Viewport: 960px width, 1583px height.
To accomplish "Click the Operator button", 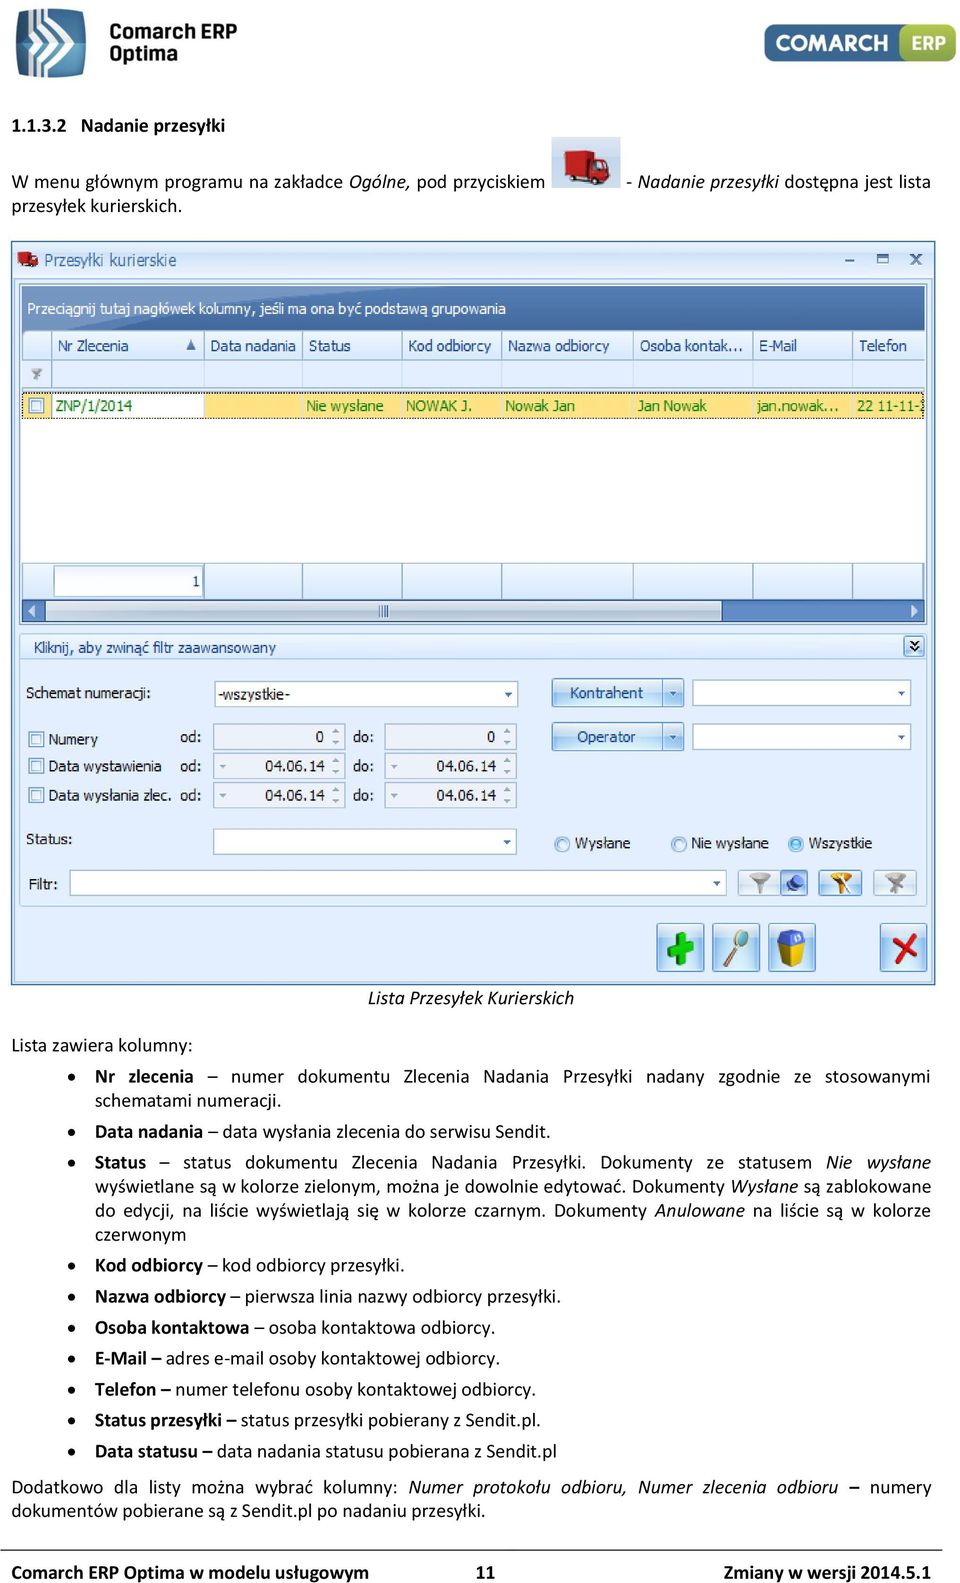I will point(607,737).
